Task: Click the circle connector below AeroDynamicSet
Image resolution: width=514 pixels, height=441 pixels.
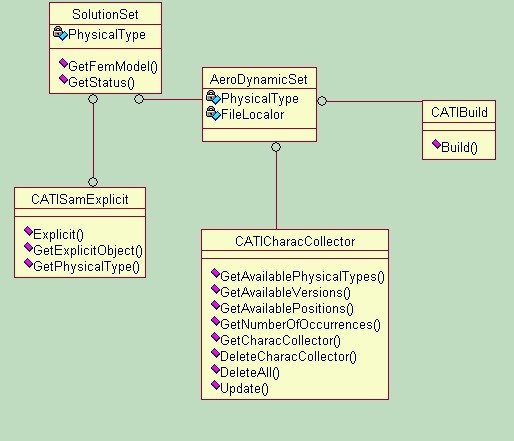Action: [x=276, y=147]
